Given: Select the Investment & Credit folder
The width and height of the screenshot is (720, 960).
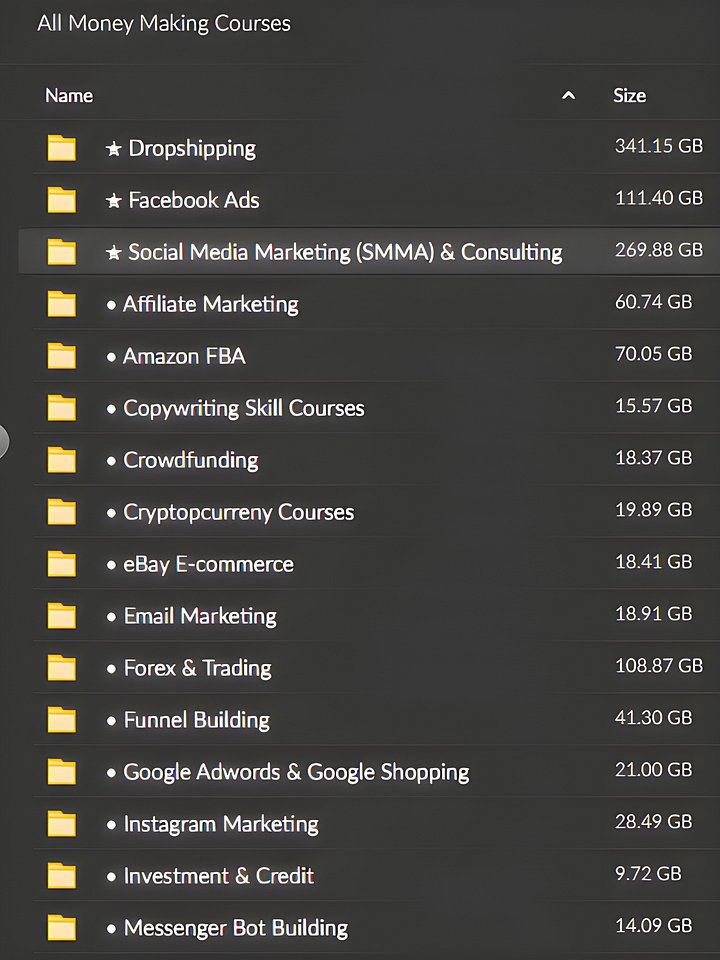Looking at the screenshot, I should pos(218,876).
